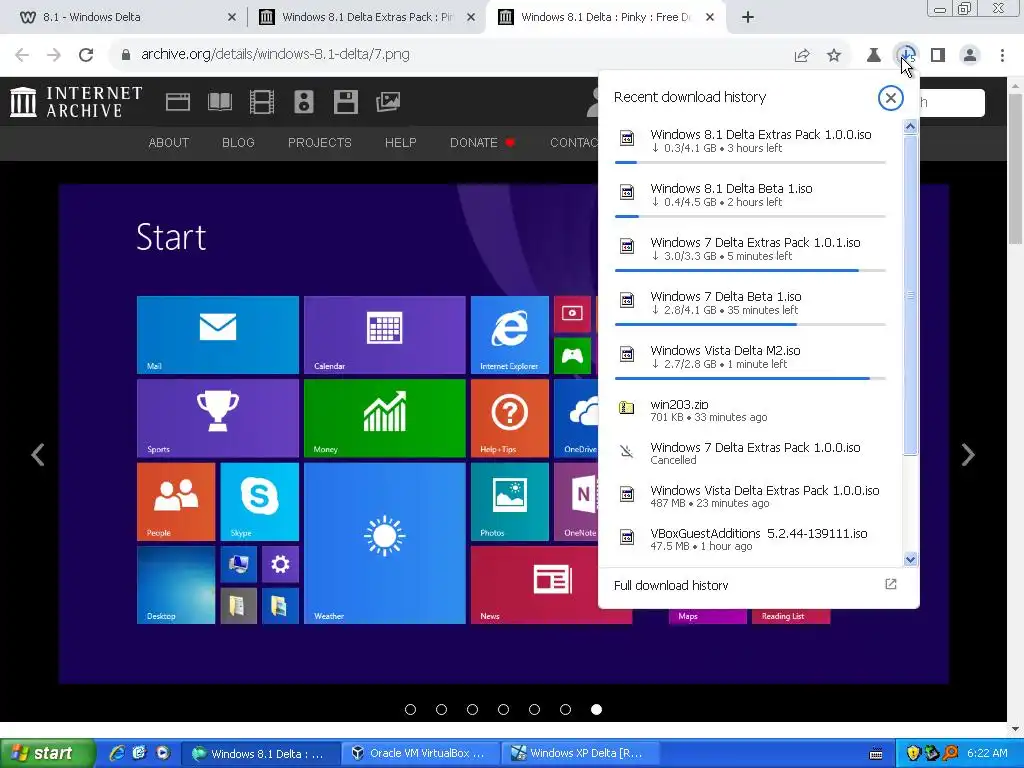
Task: Open the Audio speaker icon
Action: tap(304, 102)
